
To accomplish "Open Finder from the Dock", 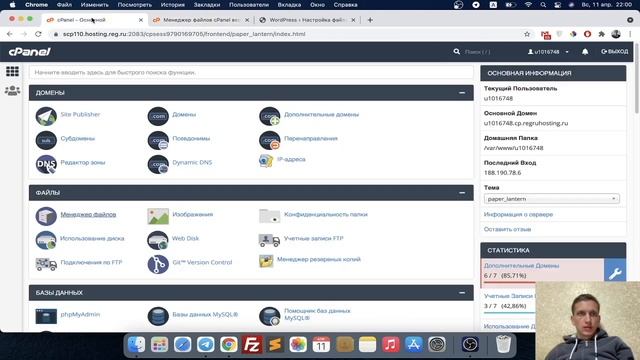I will tap(136, 345).
